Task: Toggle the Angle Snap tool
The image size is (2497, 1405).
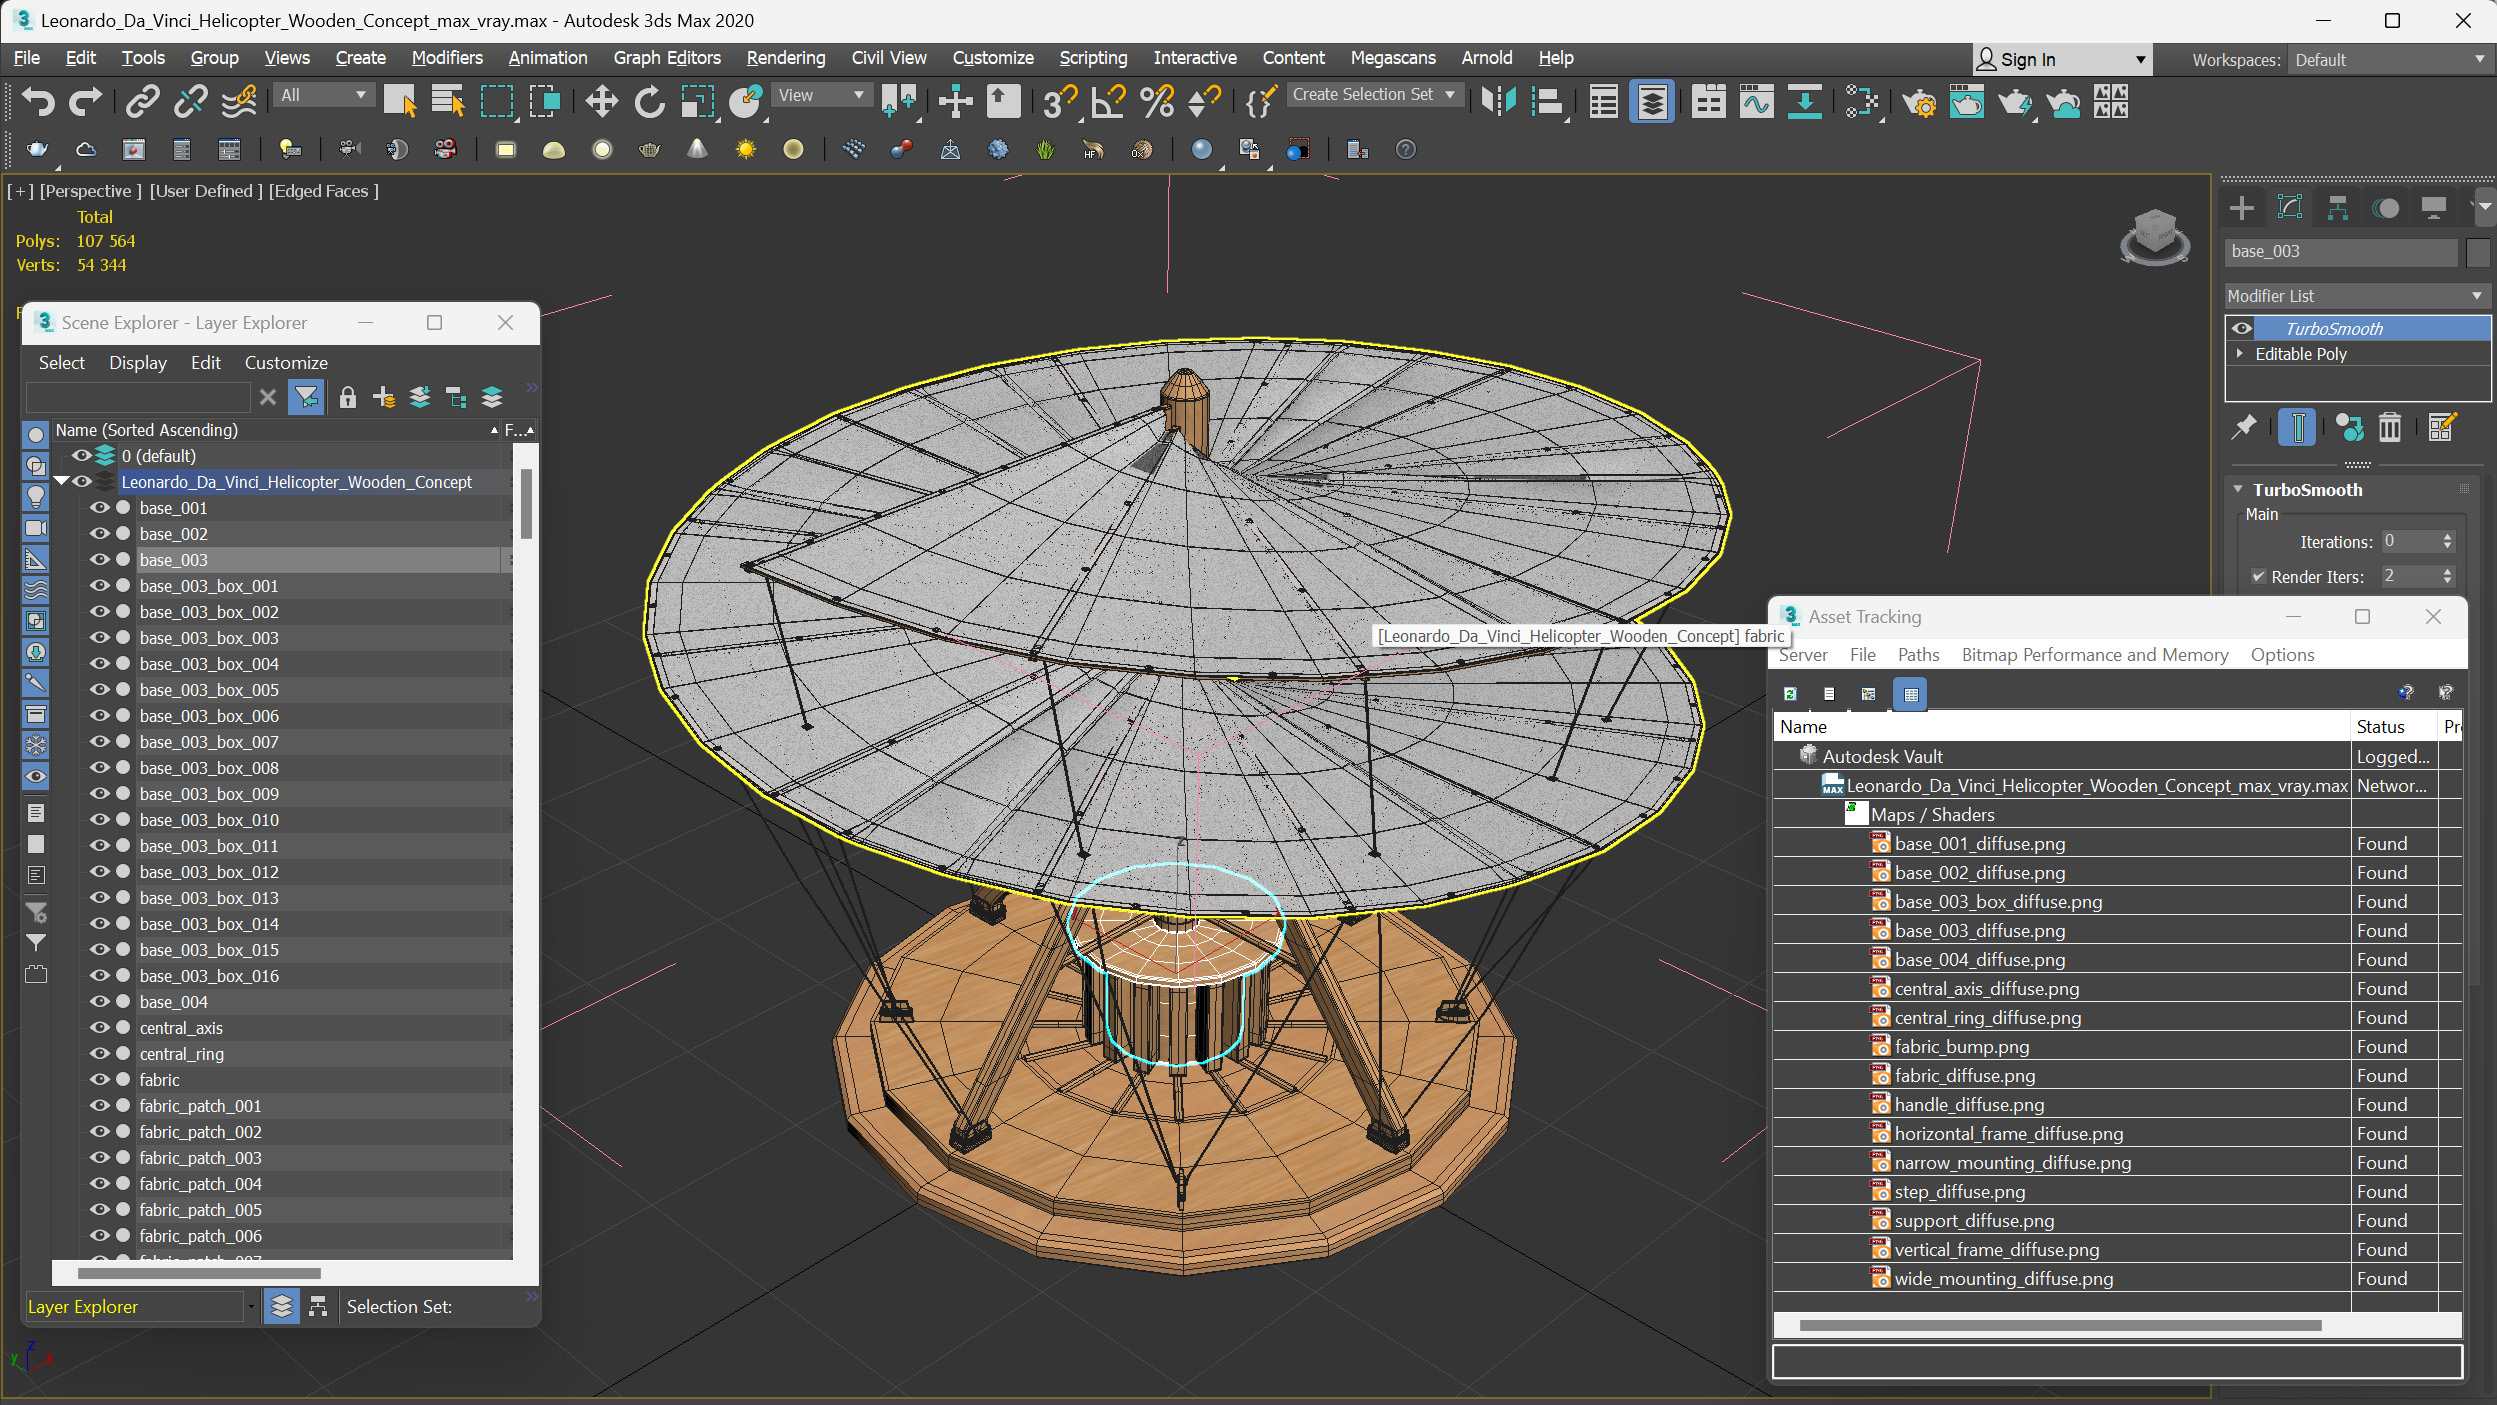Action: point(1108,101)
